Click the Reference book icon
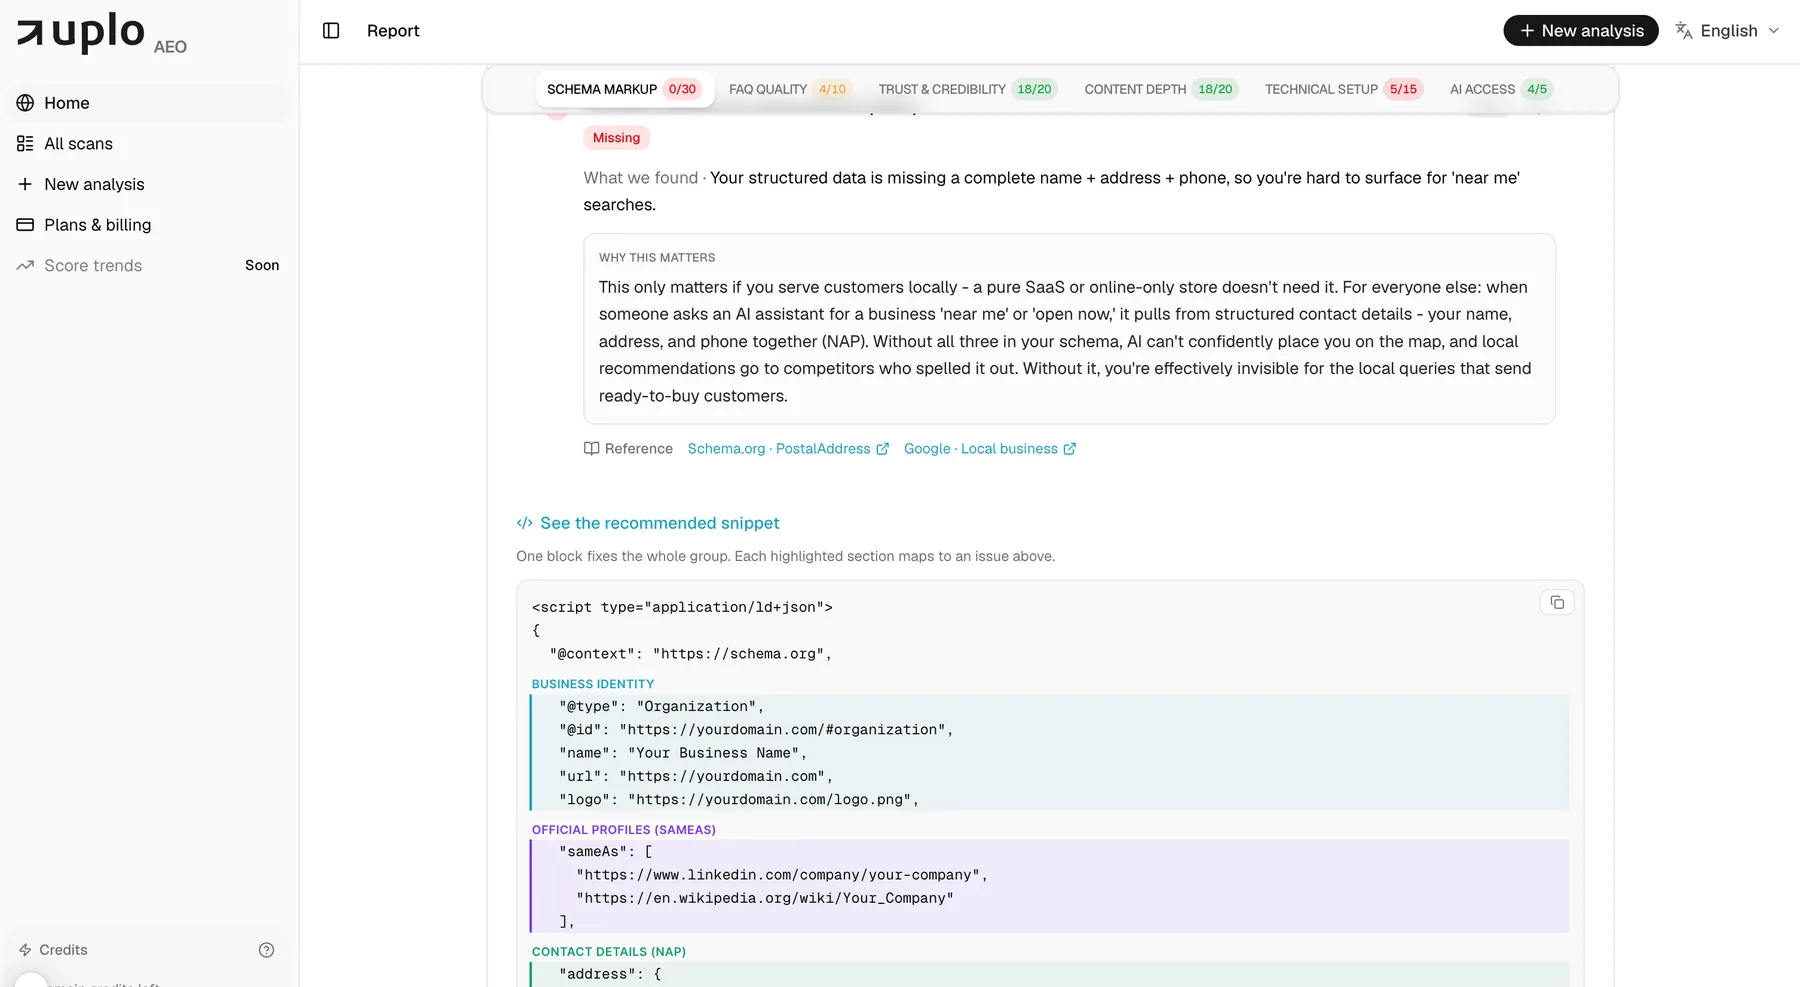This screenshot has height=987, width=1800. (x=591, y=449)
